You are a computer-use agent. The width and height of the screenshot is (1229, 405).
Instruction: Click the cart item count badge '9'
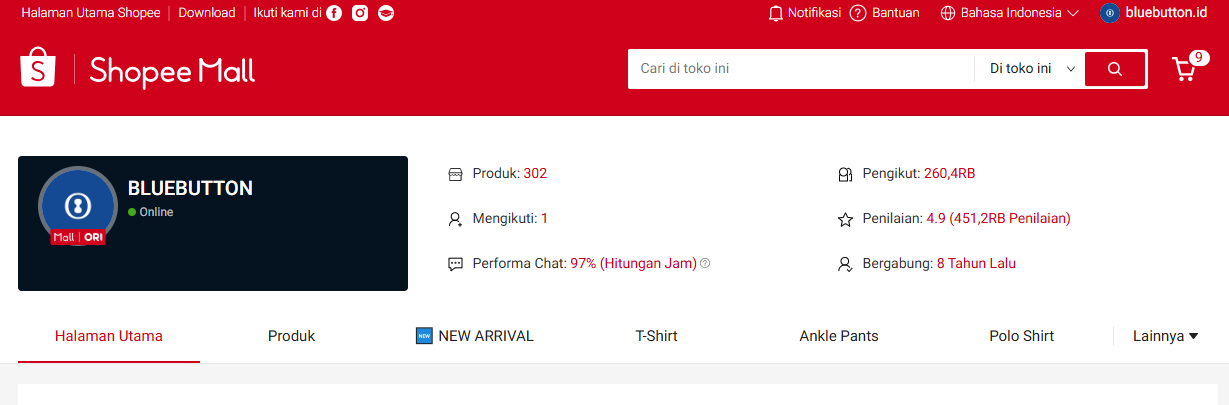pyautogui.click(x=1200, y=57)
